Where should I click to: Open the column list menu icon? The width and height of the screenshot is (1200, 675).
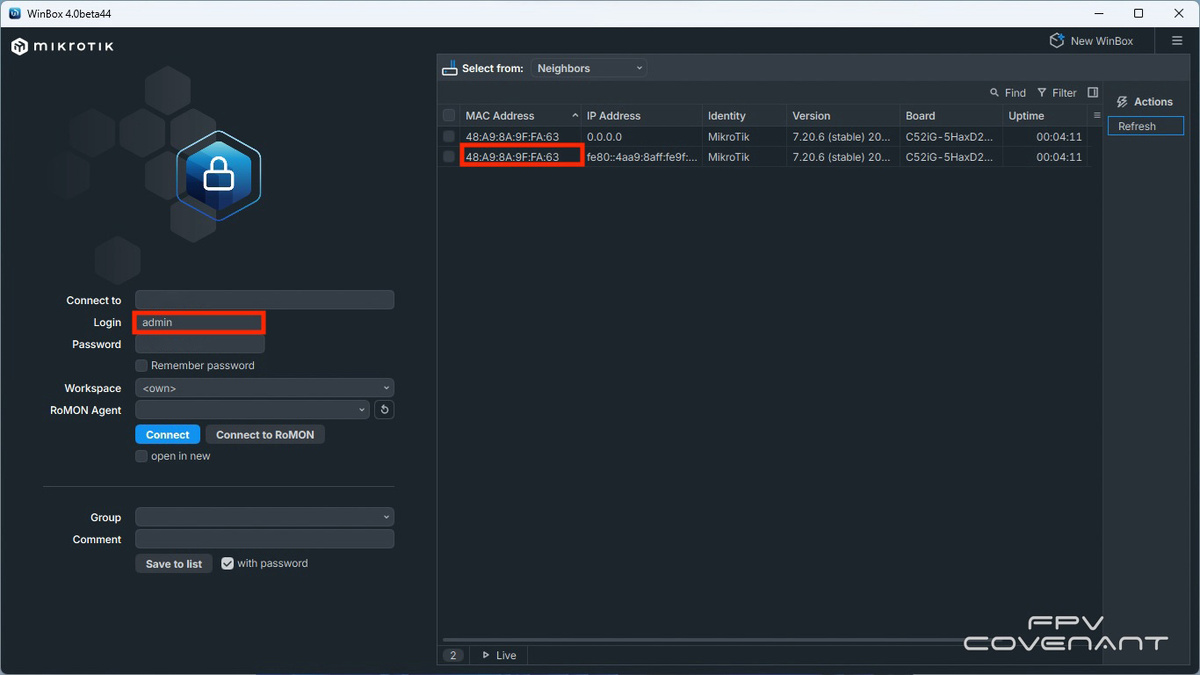pyautogui.click(x=1097, y=116)
